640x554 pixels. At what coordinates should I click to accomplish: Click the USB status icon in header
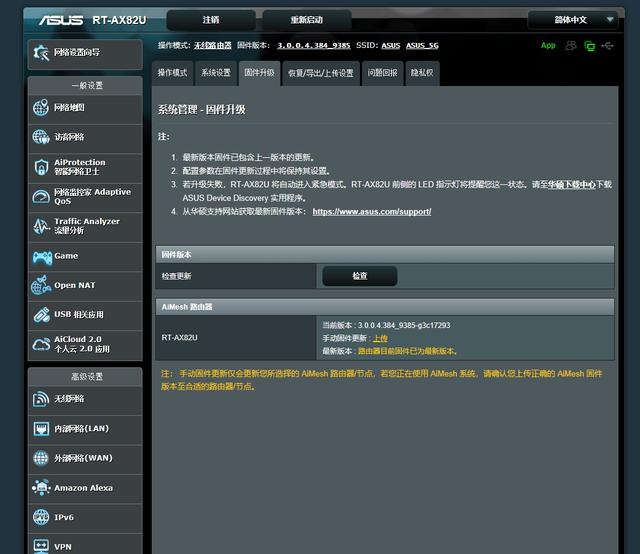pos(607,45)
